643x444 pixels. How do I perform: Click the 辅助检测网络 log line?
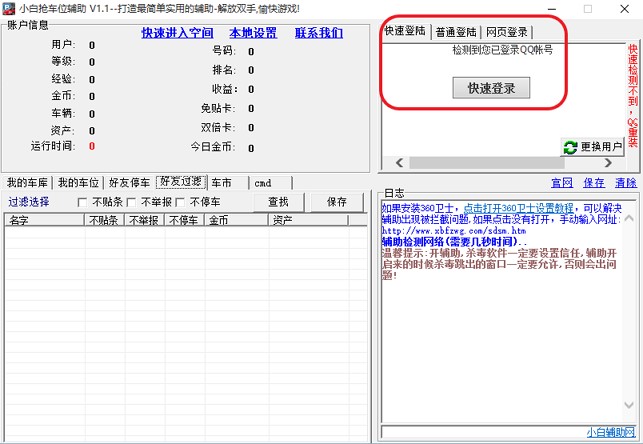coord(454,242)
